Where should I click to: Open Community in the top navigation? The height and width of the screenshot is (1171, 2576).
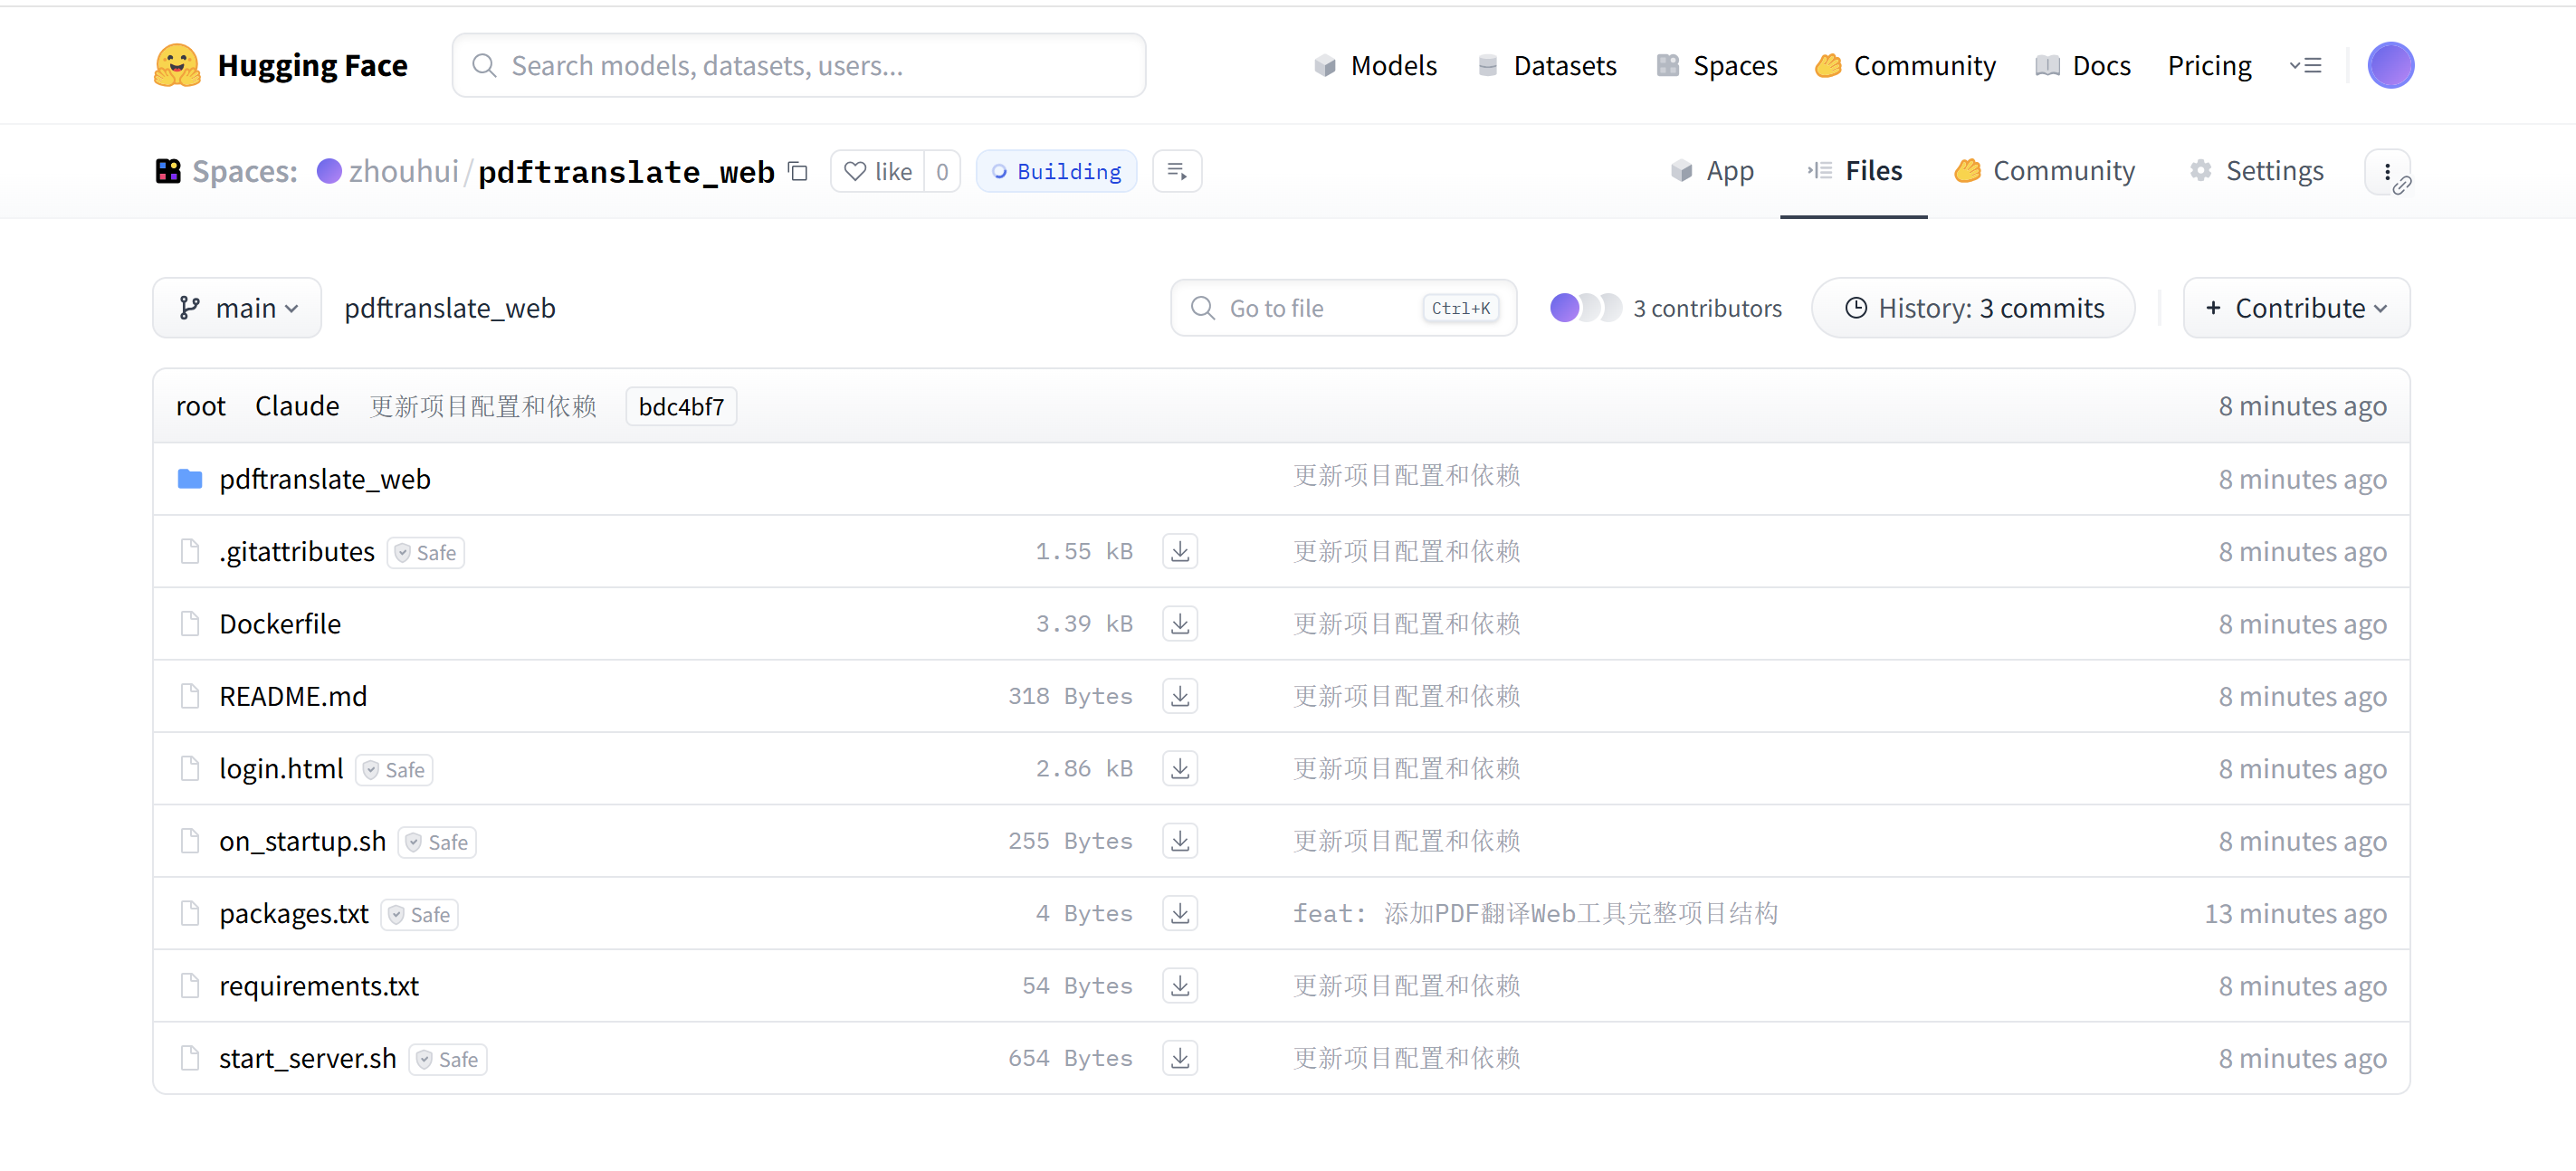pyautogui.click(x=1905, y=65)
